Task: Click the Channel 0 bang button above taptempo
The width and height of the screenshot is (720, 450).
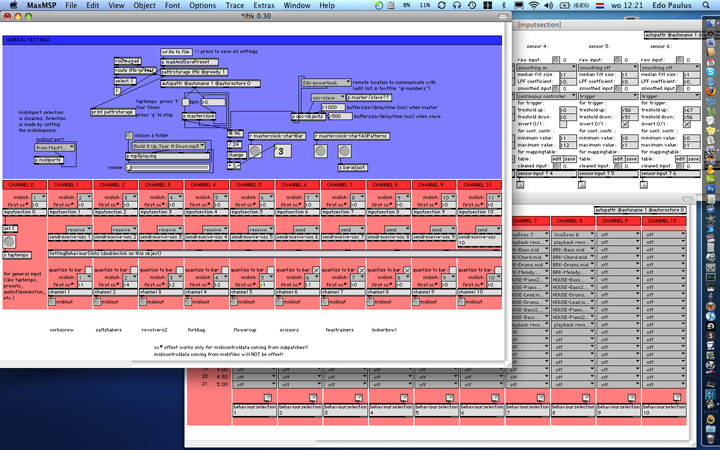Action: [9, 242]
